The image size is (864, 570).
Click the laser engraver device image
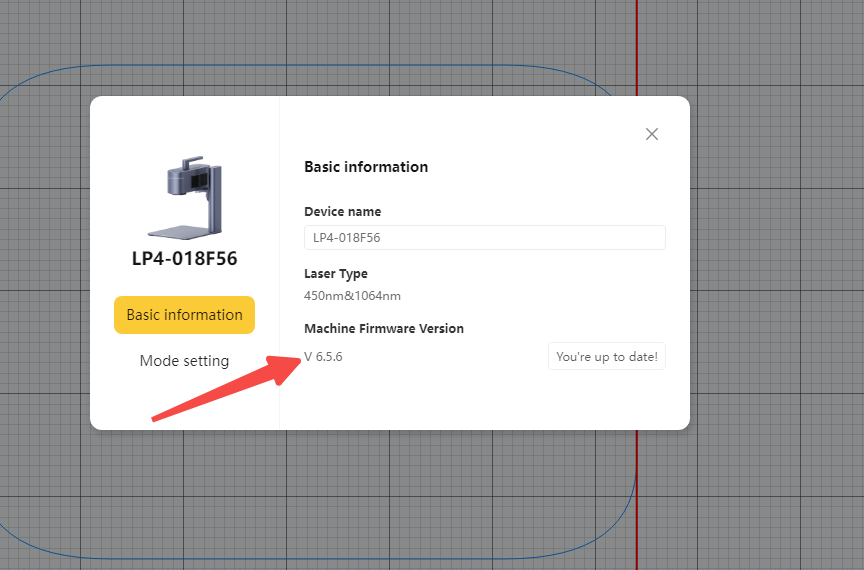(x=185, y=198)
